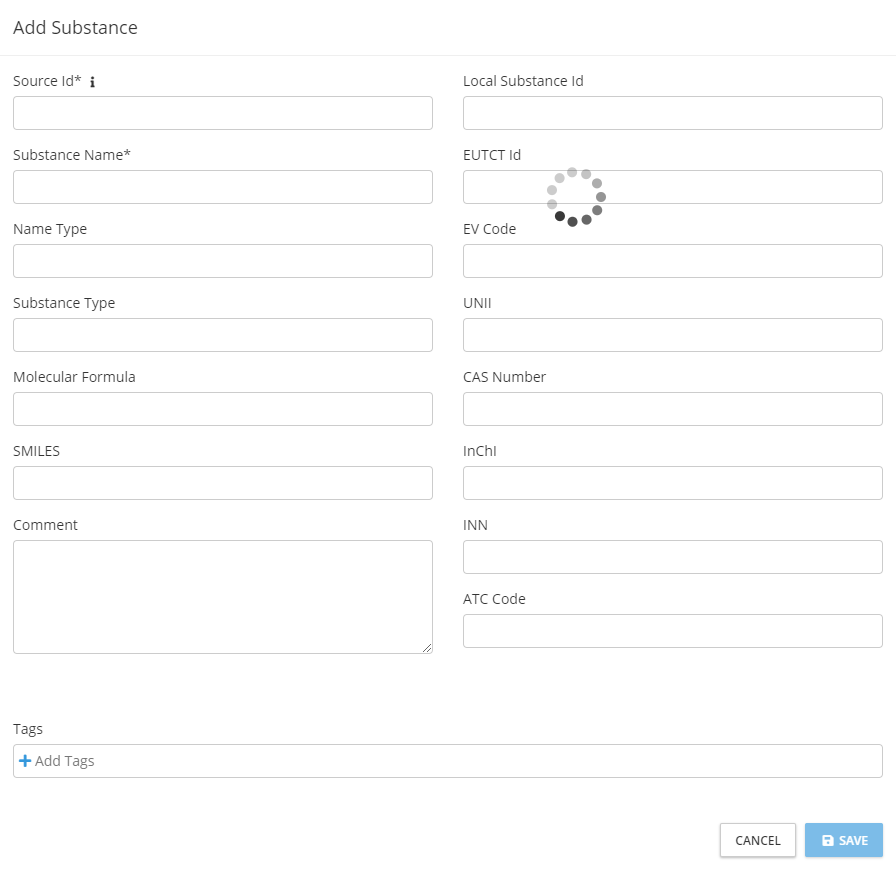896x871 pixels.
Task: Focus the CAS Number field
Action: coord(672,409)
